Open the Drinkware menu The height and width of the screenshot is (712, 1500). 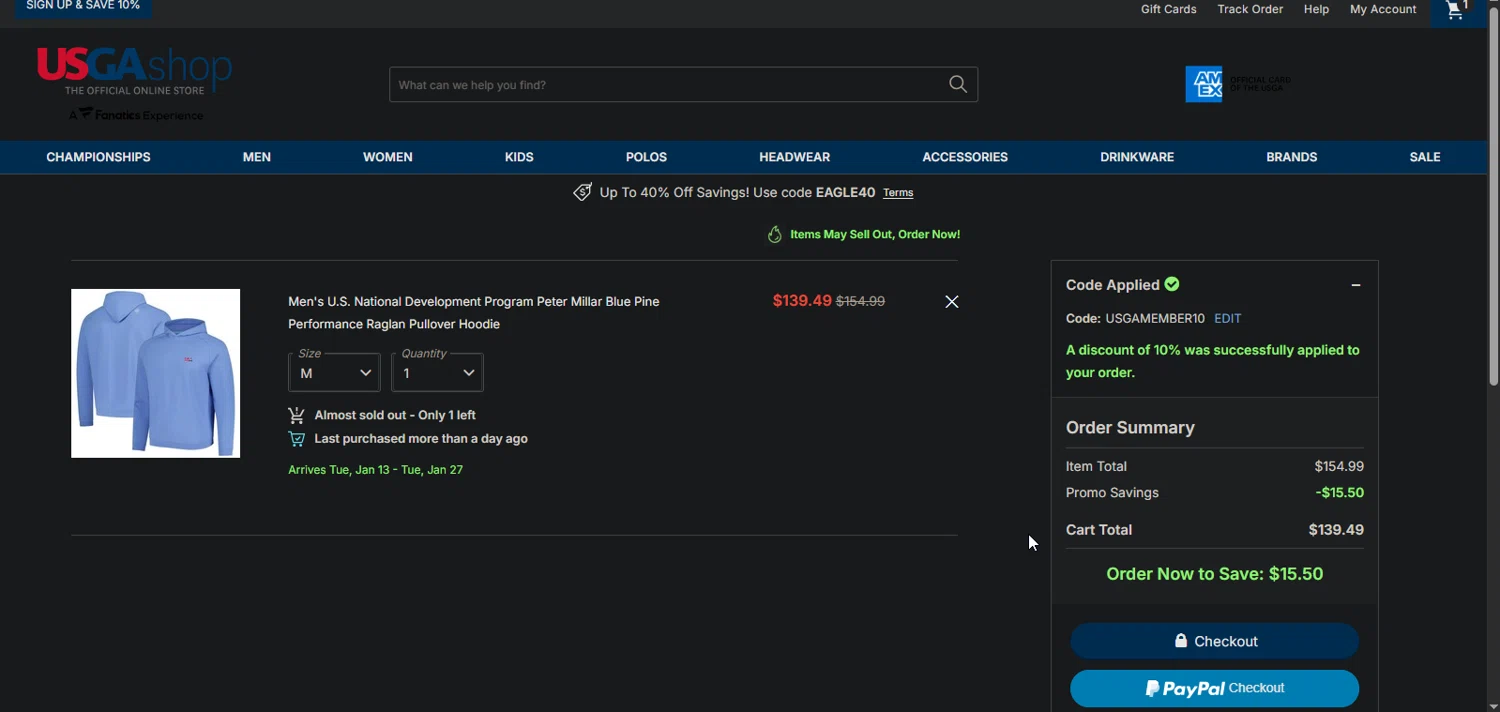click(1137, 157)
